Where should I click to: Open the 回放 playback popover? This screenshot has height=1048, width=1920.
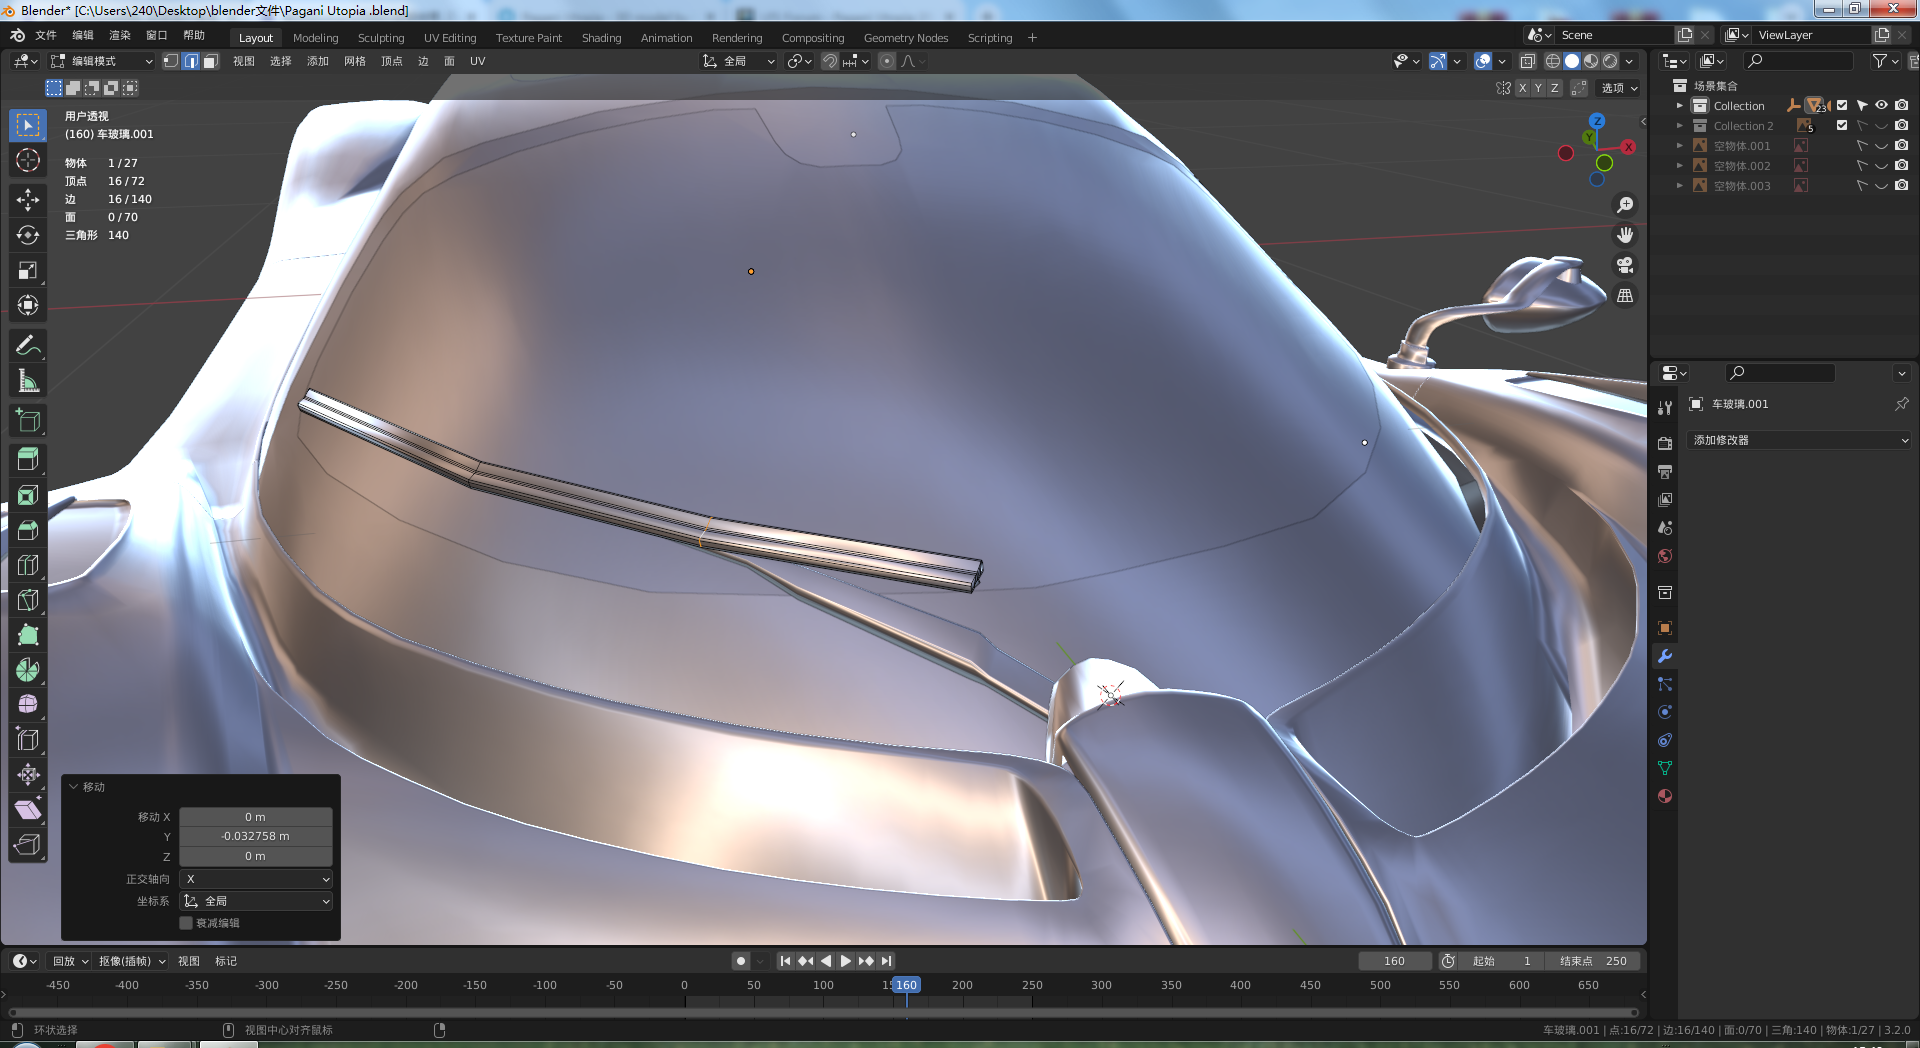point(70,961)
